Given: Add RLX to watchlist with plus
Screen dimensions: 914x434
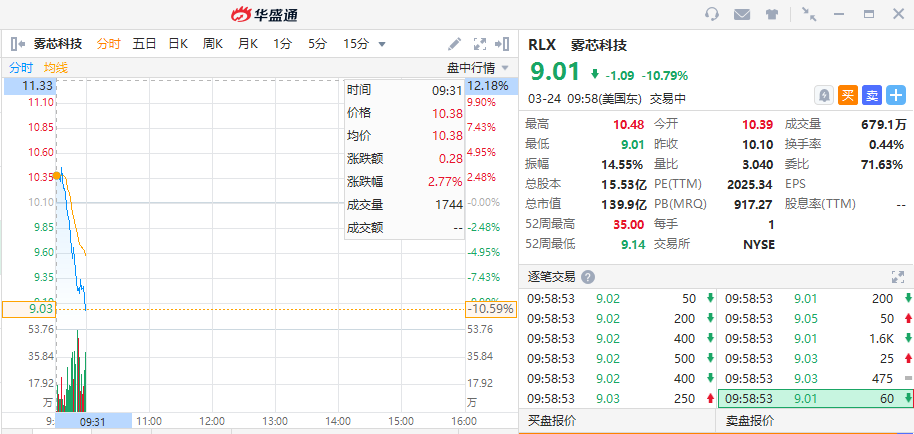Looking at the screenshot, I should (896, 95).
